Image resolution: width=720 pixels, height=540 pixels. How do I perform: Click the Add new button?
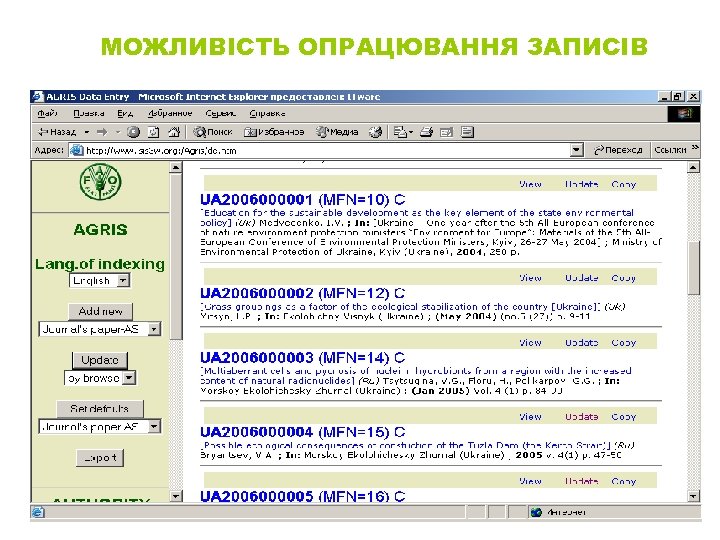(100, 311)
